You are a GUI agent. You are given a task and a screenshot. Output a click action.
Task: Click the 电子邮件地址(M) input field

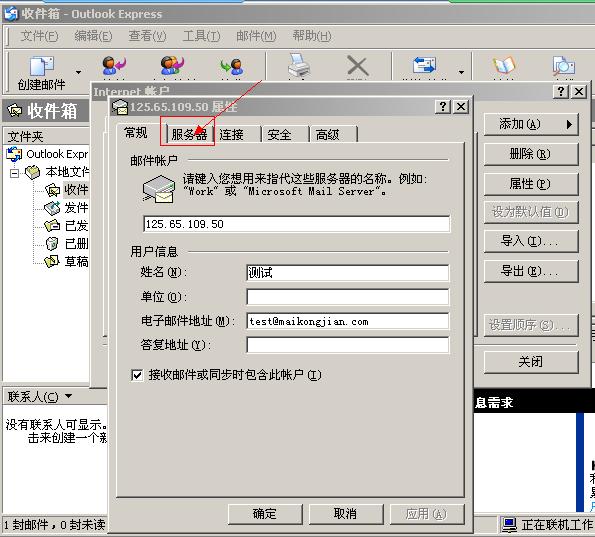pyautogui.click(x=347, y=321)
